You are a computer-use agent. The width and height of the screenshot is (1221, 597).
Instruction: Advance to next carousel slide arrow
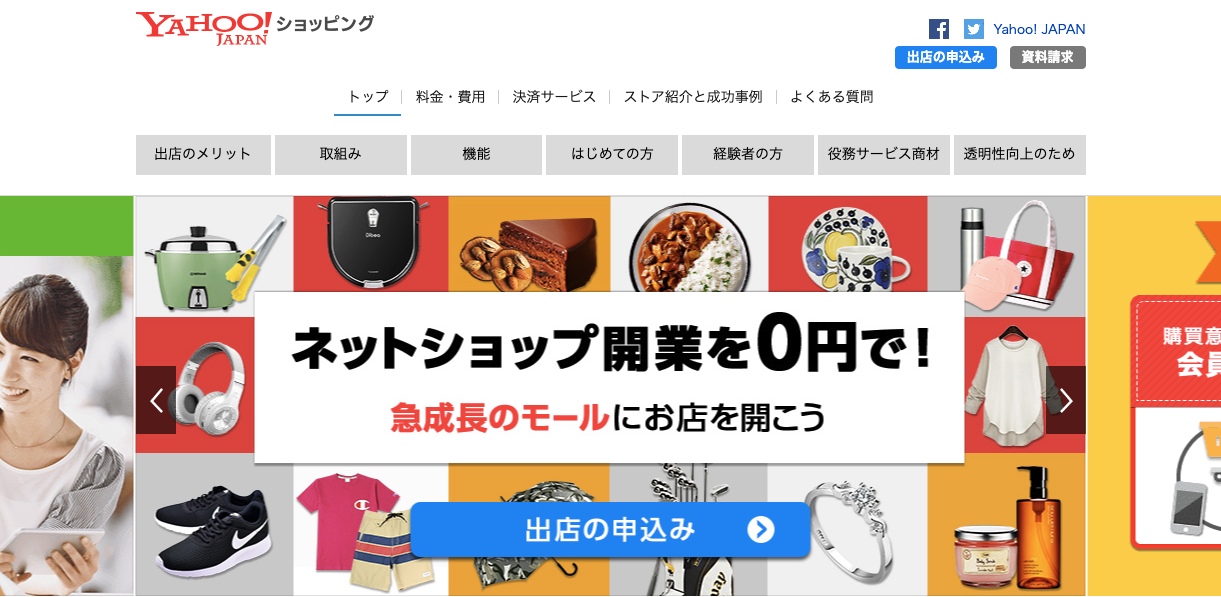(1066, 400)
